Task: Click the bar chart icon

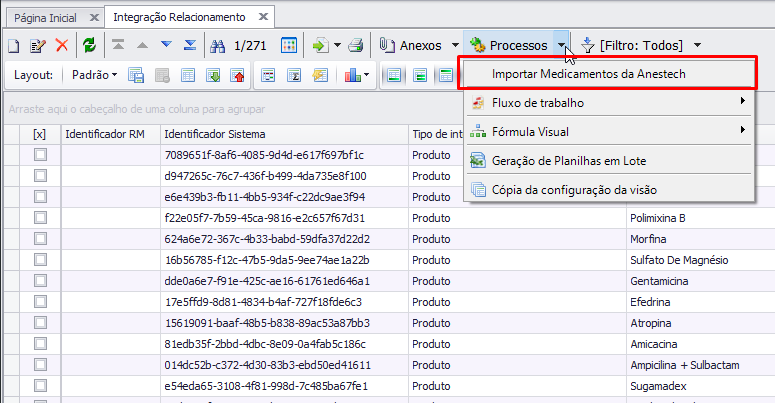Action: (352, 75)
